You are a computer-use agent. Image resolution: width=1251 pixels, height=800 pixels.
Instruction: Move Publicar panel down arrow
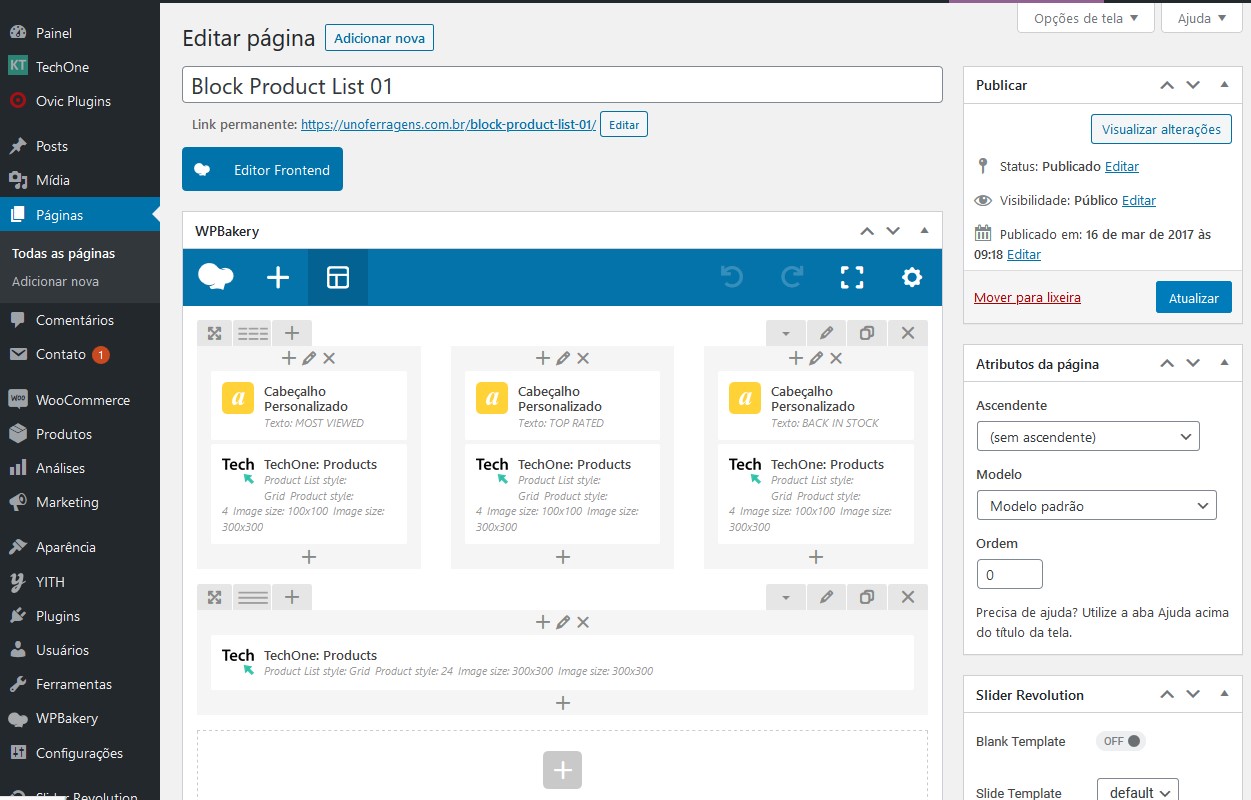click(1193, 85)
